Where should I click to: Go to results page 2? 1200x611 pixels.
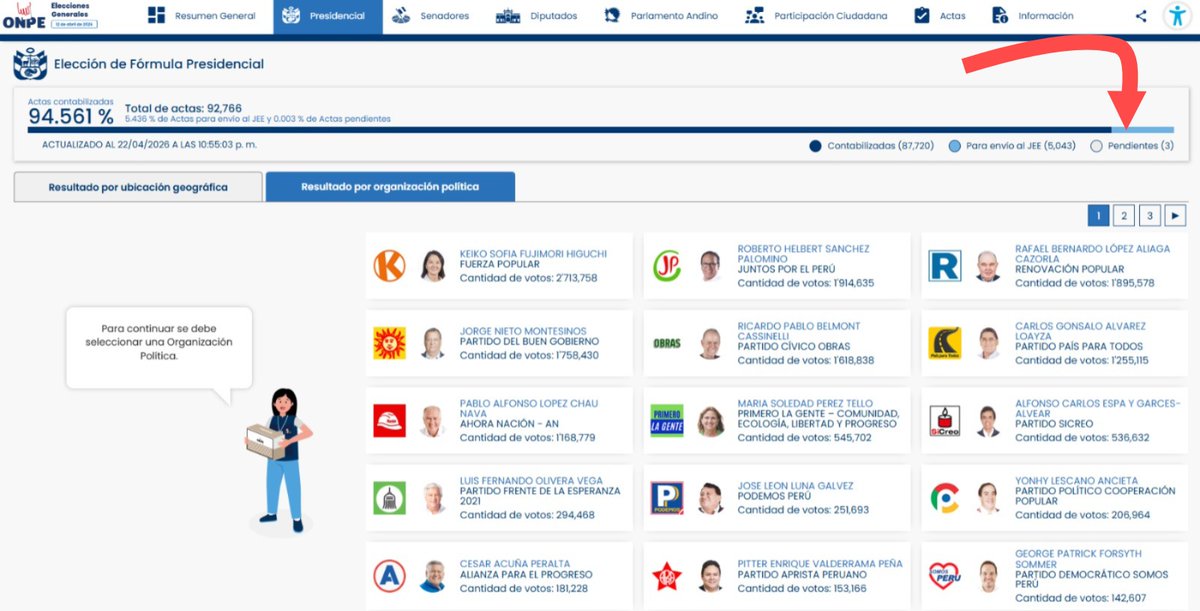pyautogui.click(x=1124, y=215)
